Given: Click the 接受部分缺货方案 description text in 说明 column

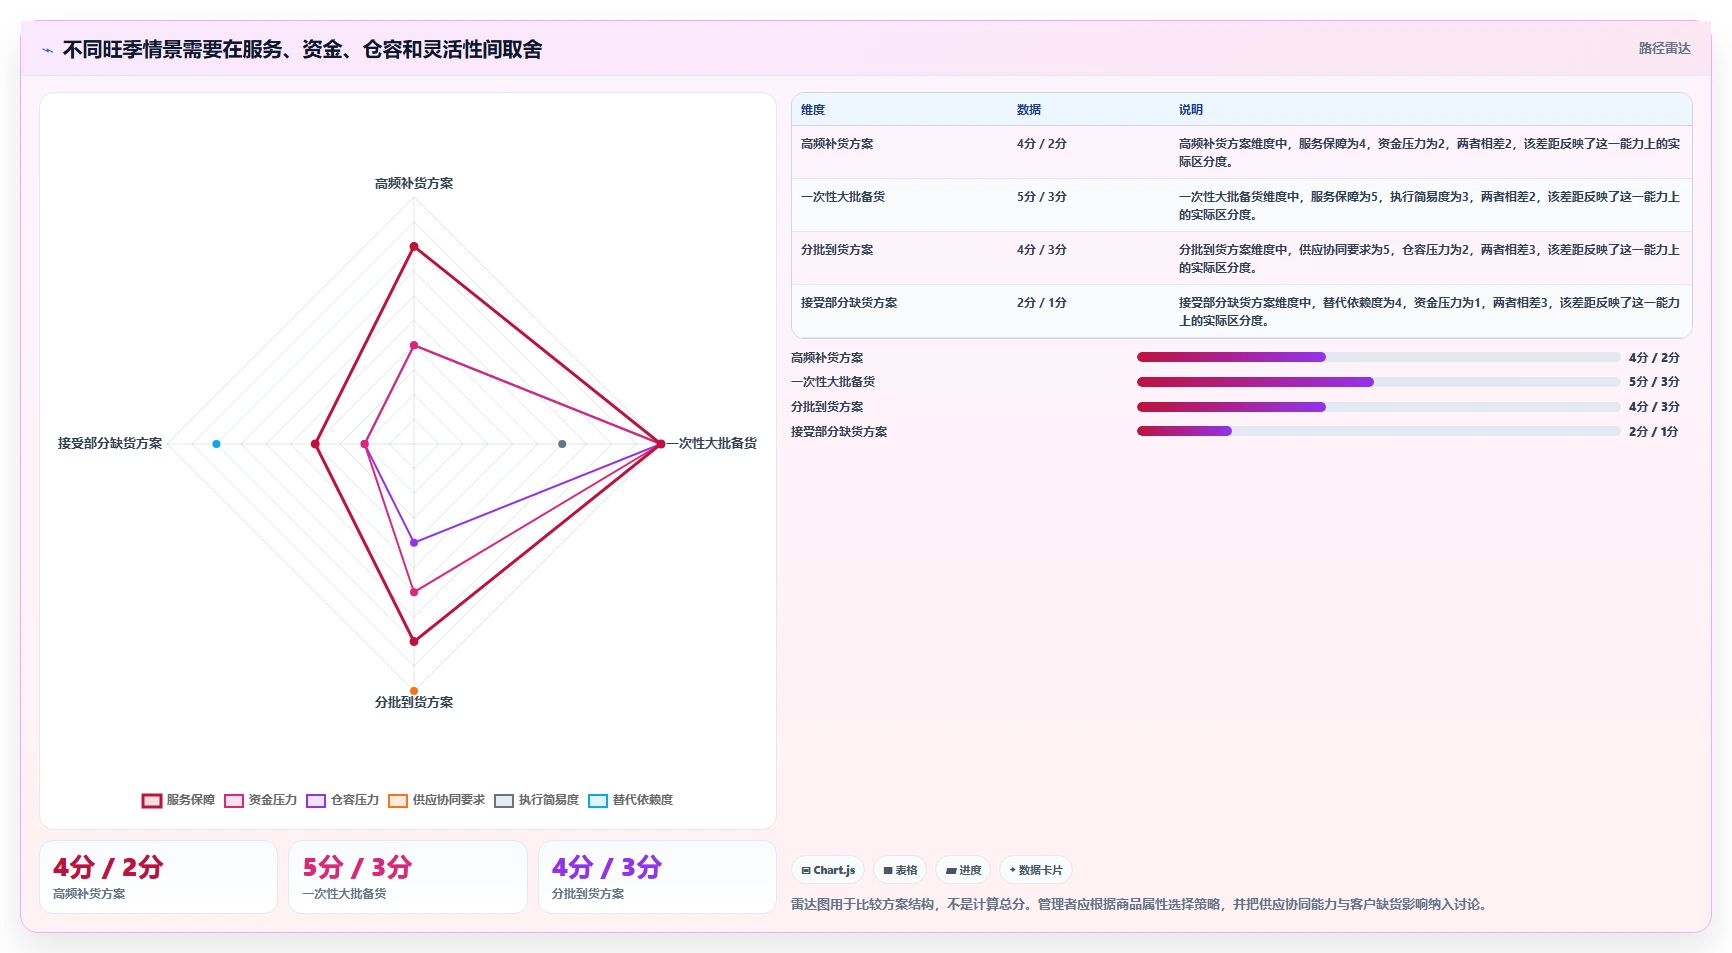Looking at the screenshot, I should (1429, 312).
